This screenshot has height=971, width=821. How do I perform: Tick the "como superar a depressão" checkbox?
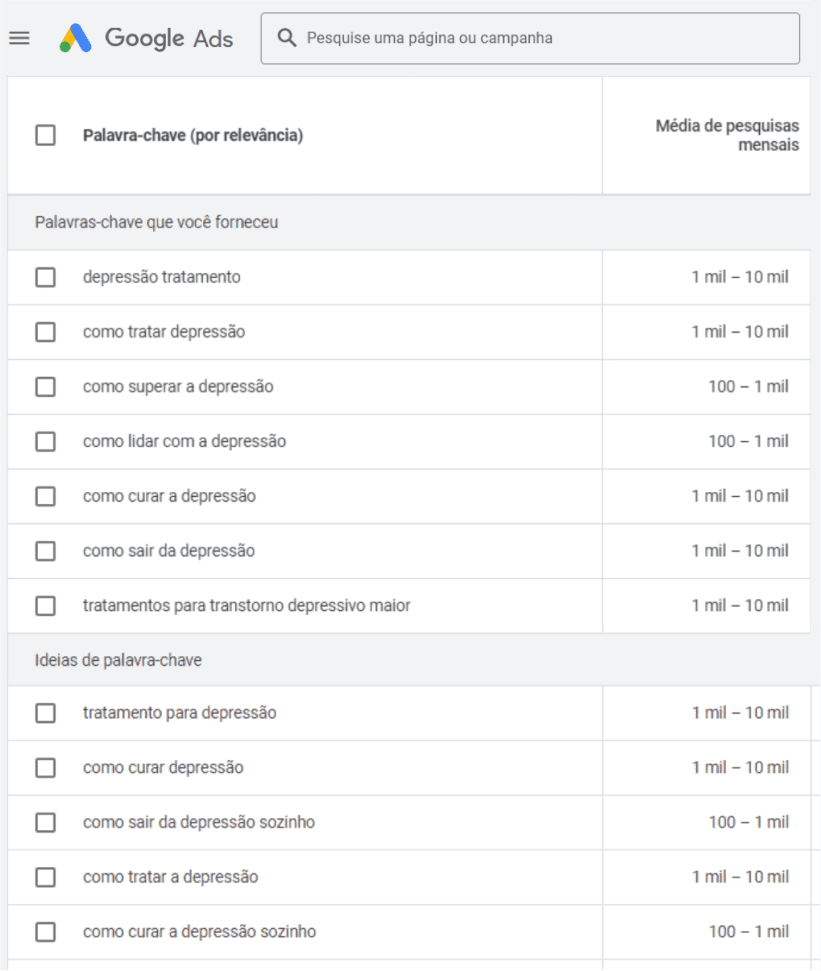[x=45, y=387]
